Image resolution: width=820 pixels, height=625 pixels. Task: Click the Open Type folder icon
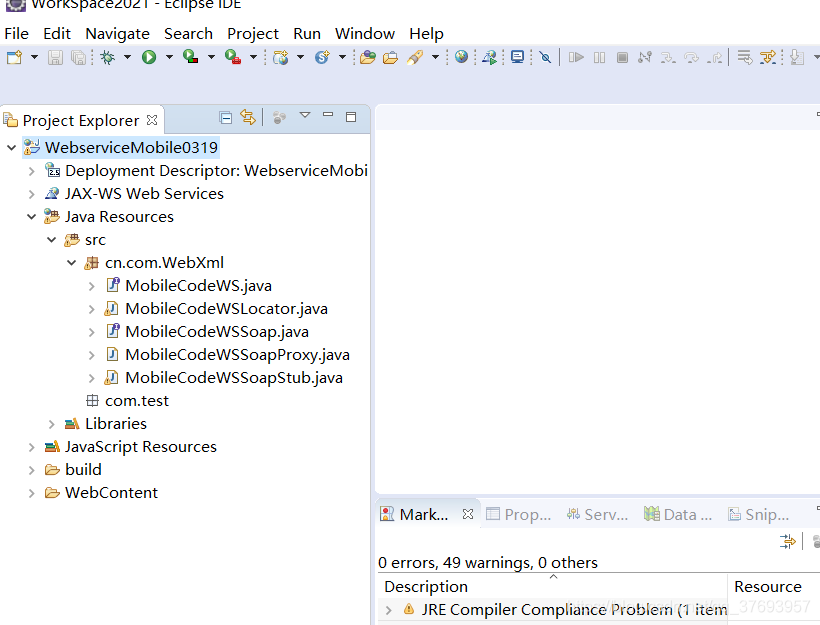[368, 57]
